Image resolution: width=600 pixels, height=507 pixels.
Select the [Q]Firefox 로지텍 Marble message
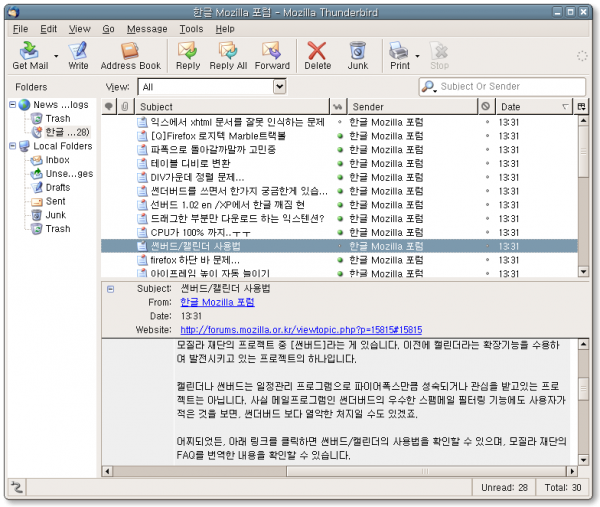(x=339, y=136)
